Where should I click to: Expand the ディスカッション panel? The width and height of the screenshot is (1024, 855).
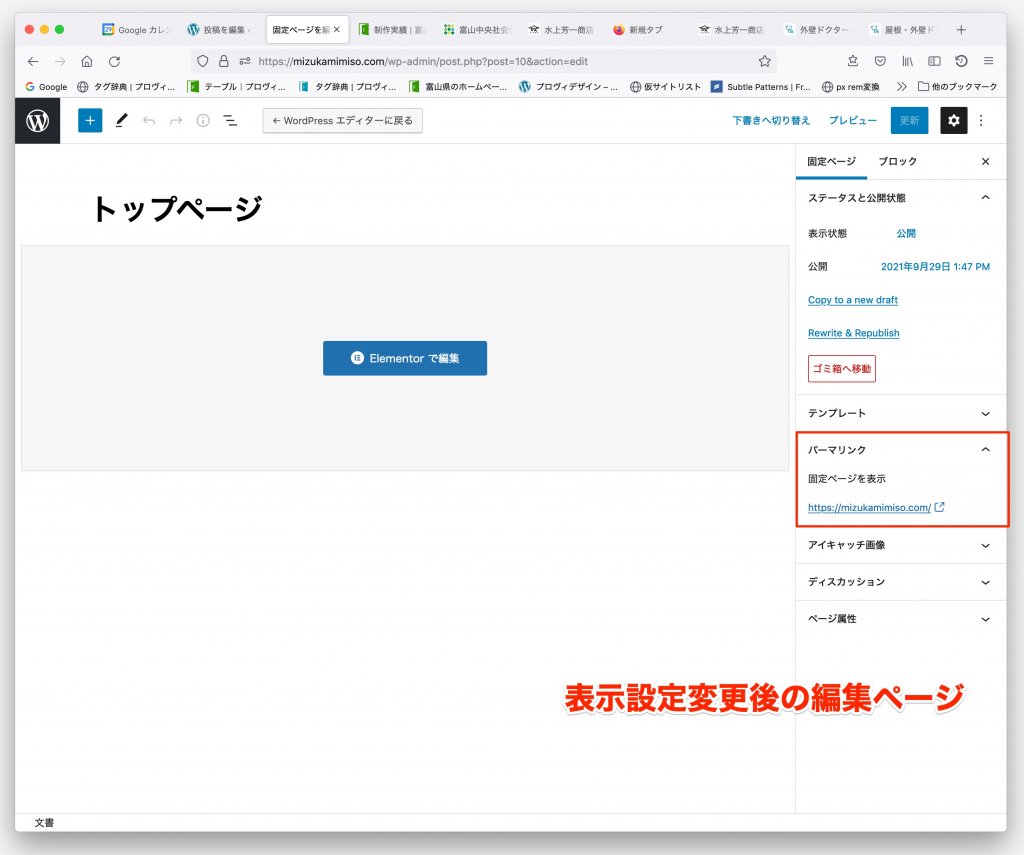pyautogui.click(x=985, y=582)
